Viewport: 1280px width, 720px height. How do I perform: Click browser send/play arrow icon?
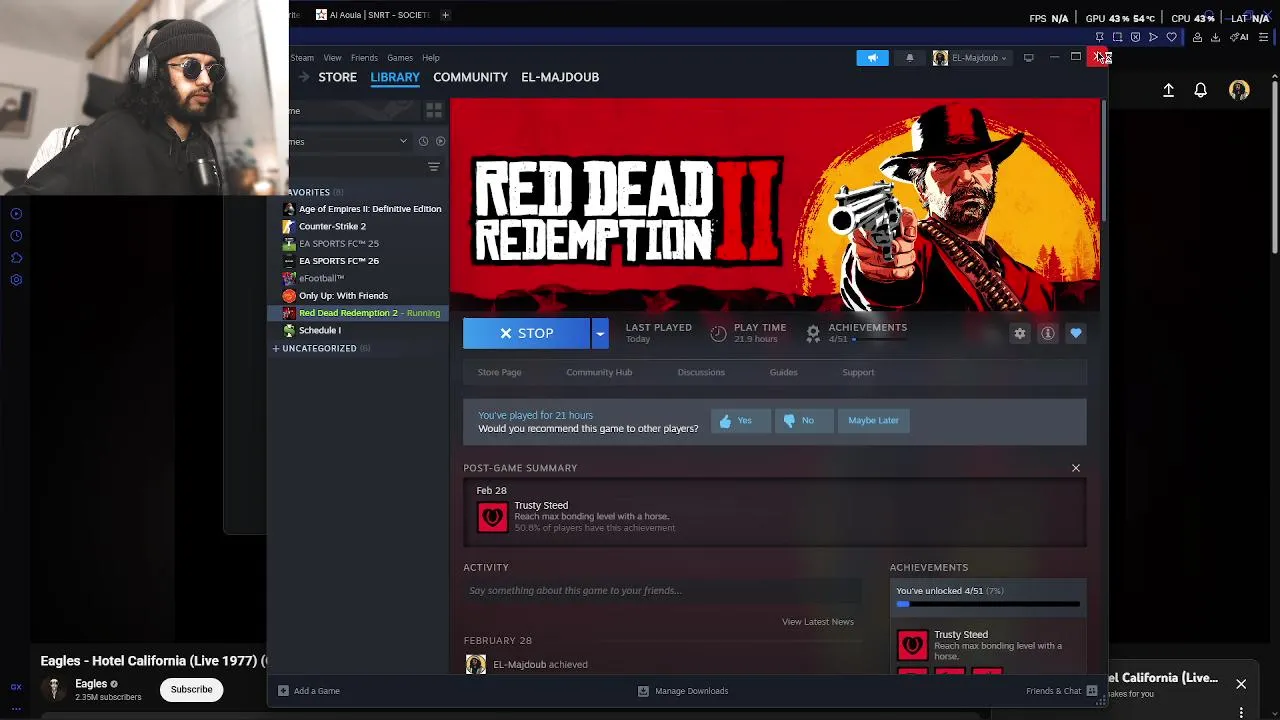1153,37
